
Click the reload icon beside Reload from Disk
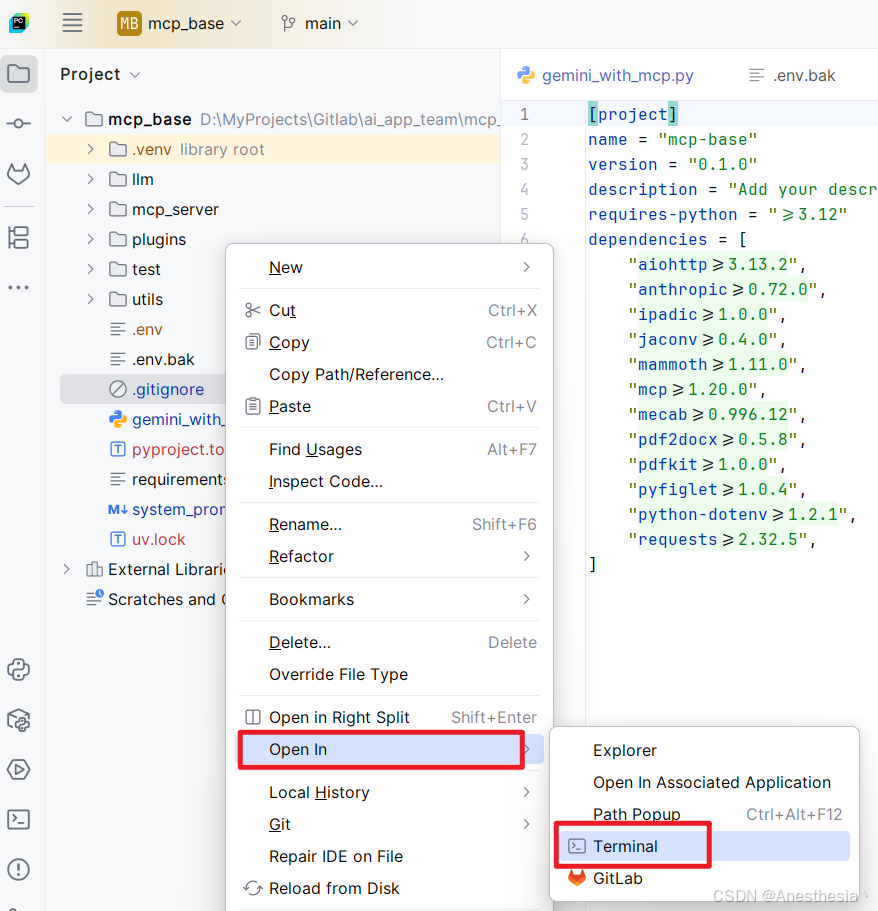click(253, 888)
